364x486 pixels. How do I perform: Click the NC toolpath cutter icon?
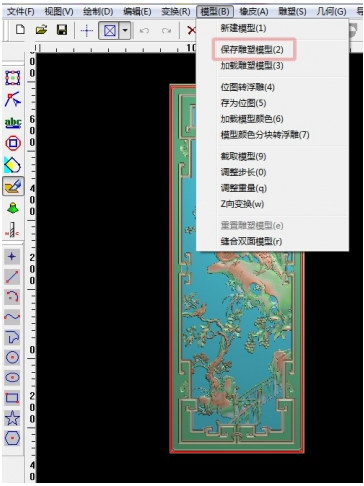pyautogui.click(x=12, y=230)
